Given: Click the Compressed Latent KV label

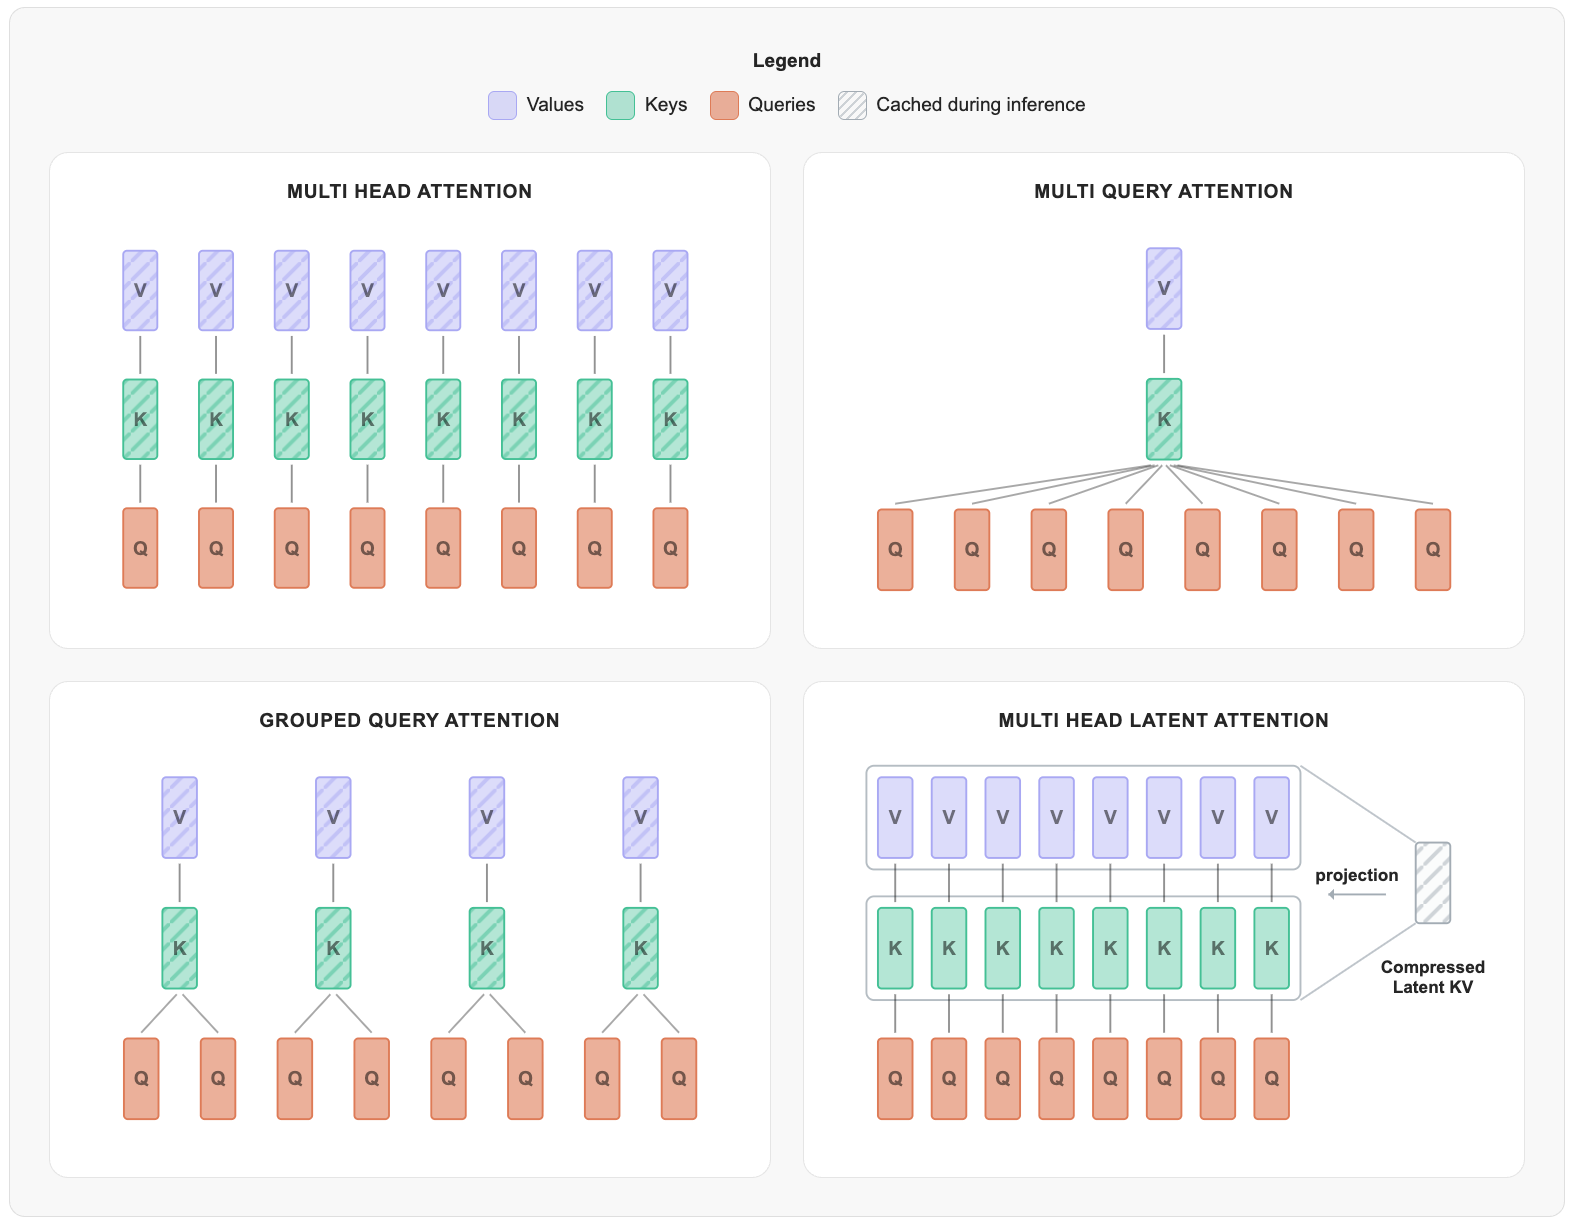Looking at the screenshot, I should (1432, 977).
